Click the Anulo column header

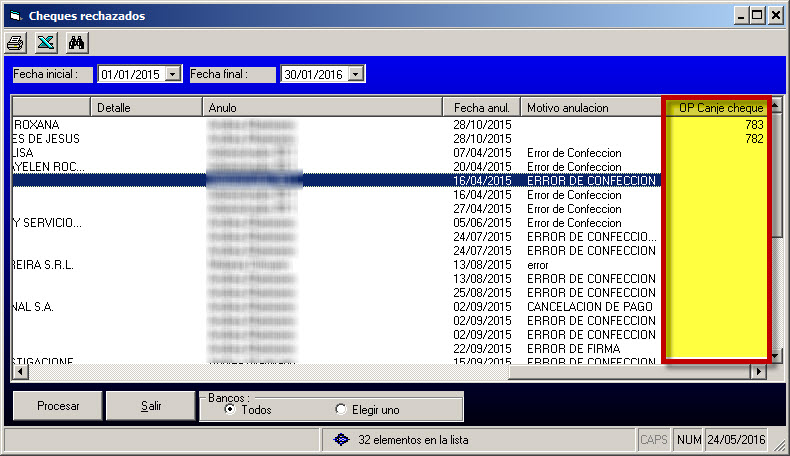click(323, 107)
